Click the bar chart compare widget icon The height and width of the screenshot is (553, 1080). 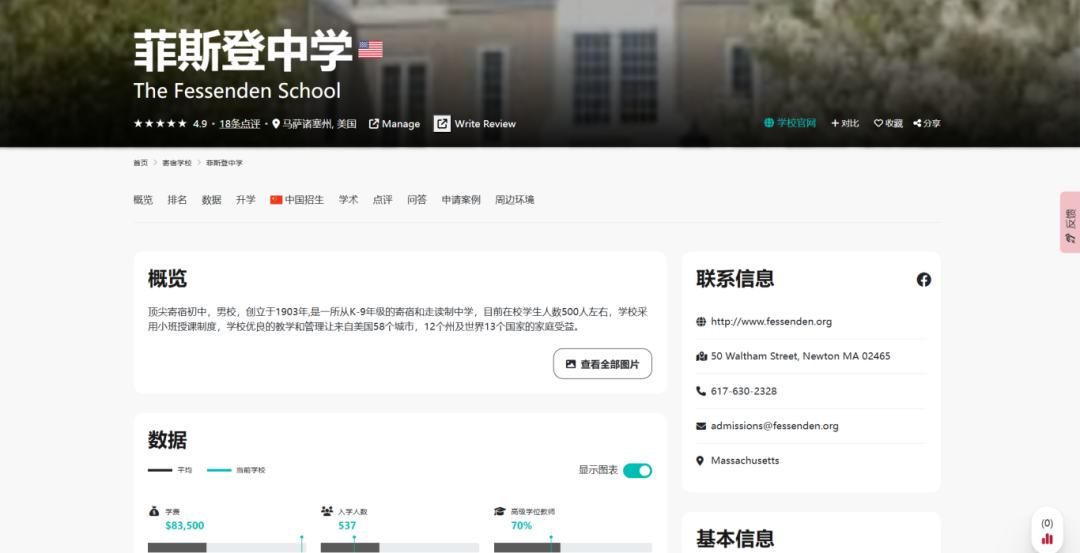pyautogui.click(x=1047, y=539)
